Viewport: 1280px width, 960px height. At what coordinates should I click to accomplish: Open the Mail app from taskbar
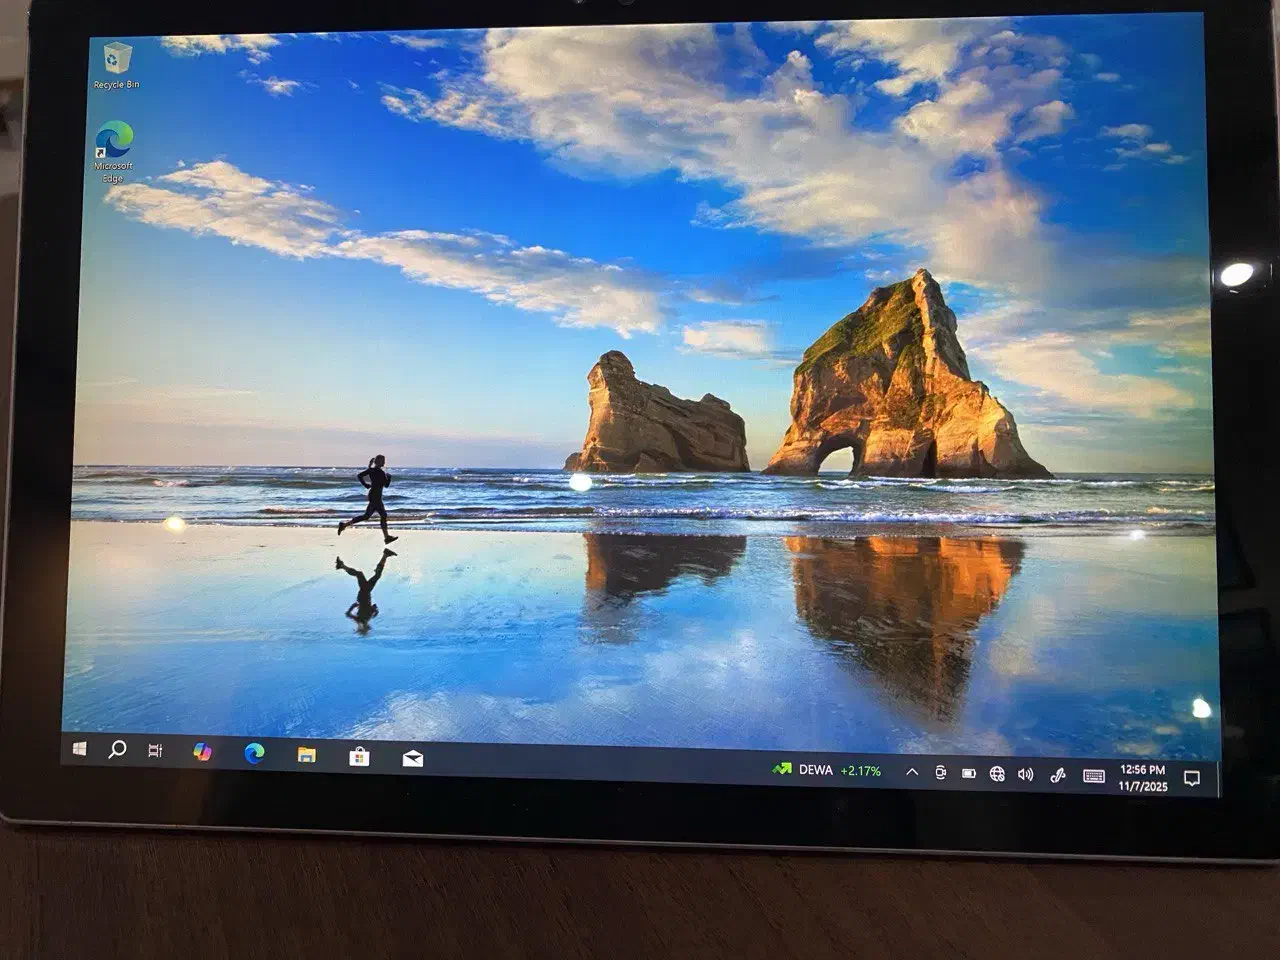coord(412,759)
